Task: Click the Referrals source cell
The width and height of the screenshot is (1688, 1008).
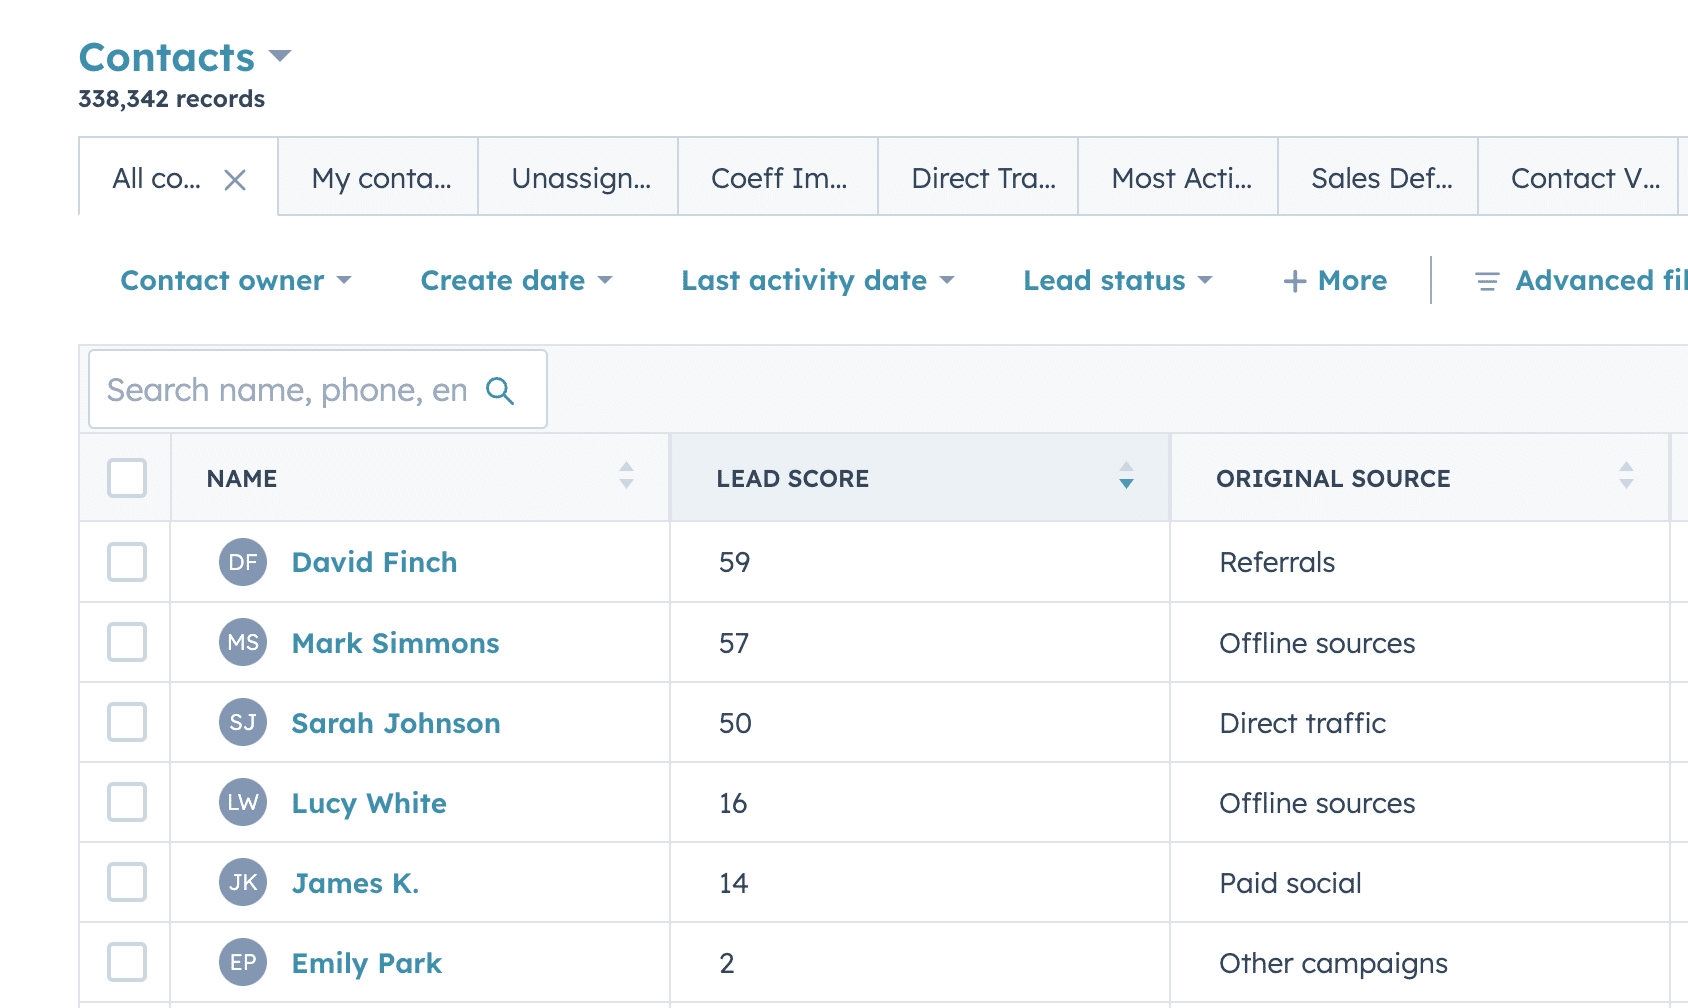Action: click(1277, 562)
